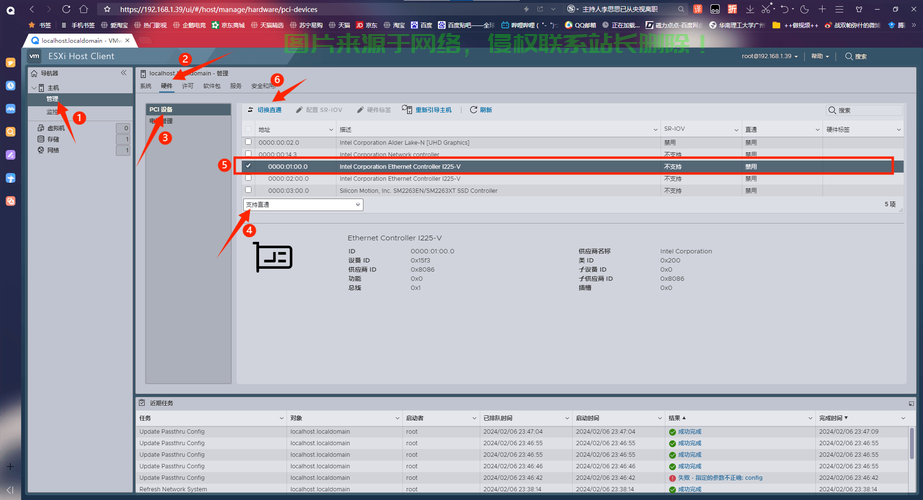Image resolution: width=923 pixels, height=500 pixels.
Task: Open the SR-IOV column dropdown arrow
Action: 736,130
